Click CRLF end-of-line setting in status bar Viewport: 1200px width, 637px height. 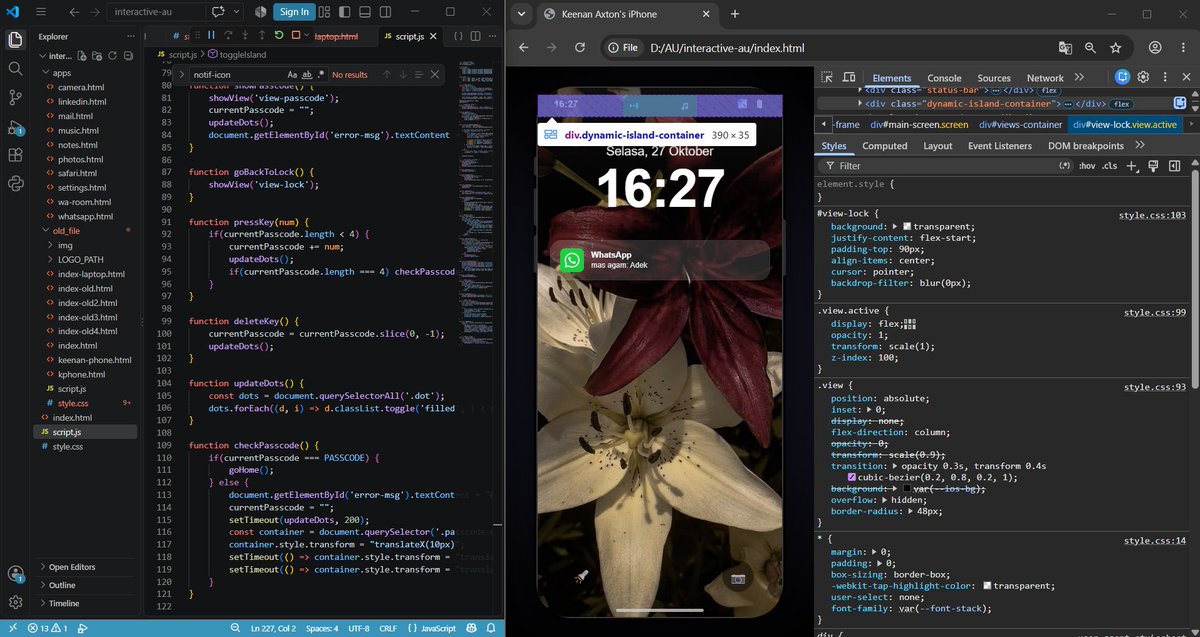[x=388, y=628]
